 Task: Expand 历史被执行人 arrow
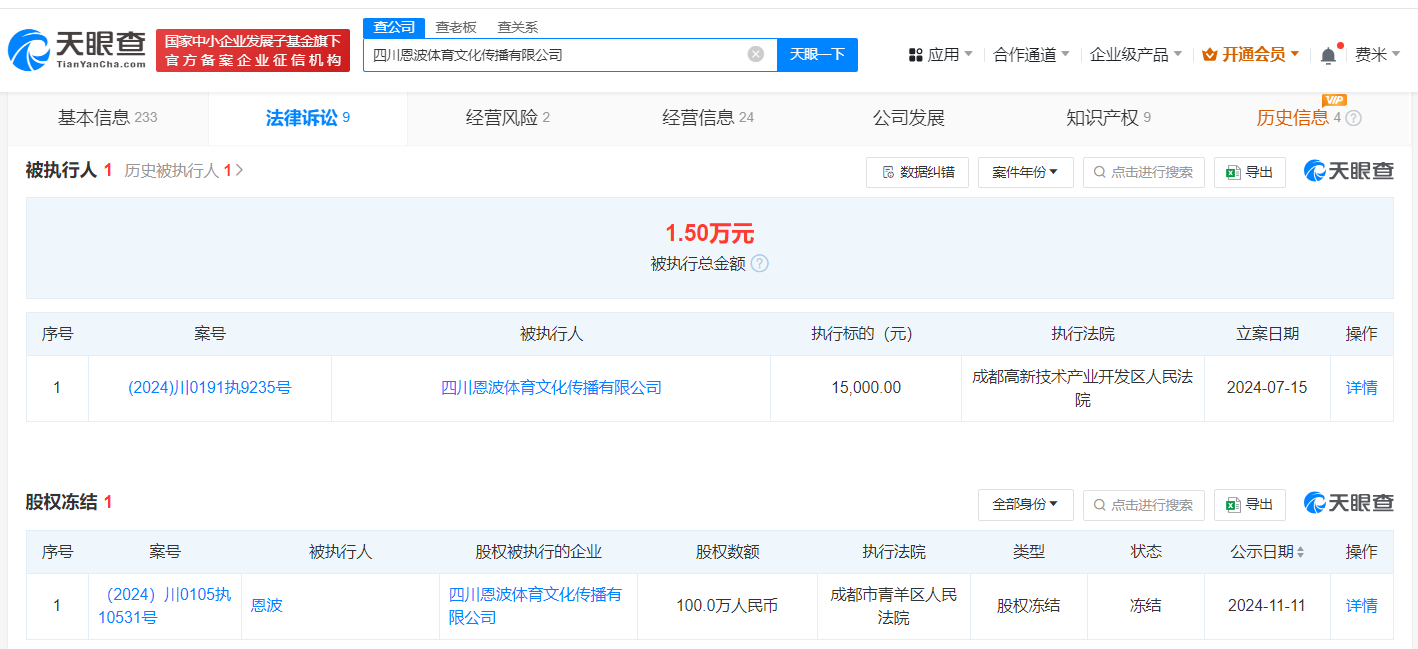[239, 171]
